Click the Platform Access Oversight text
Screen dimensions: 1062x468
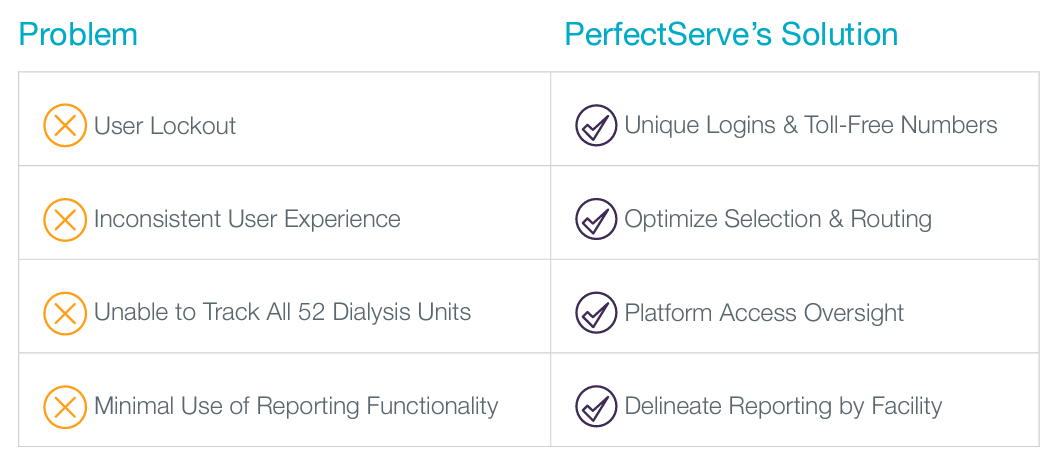(764, 313)
